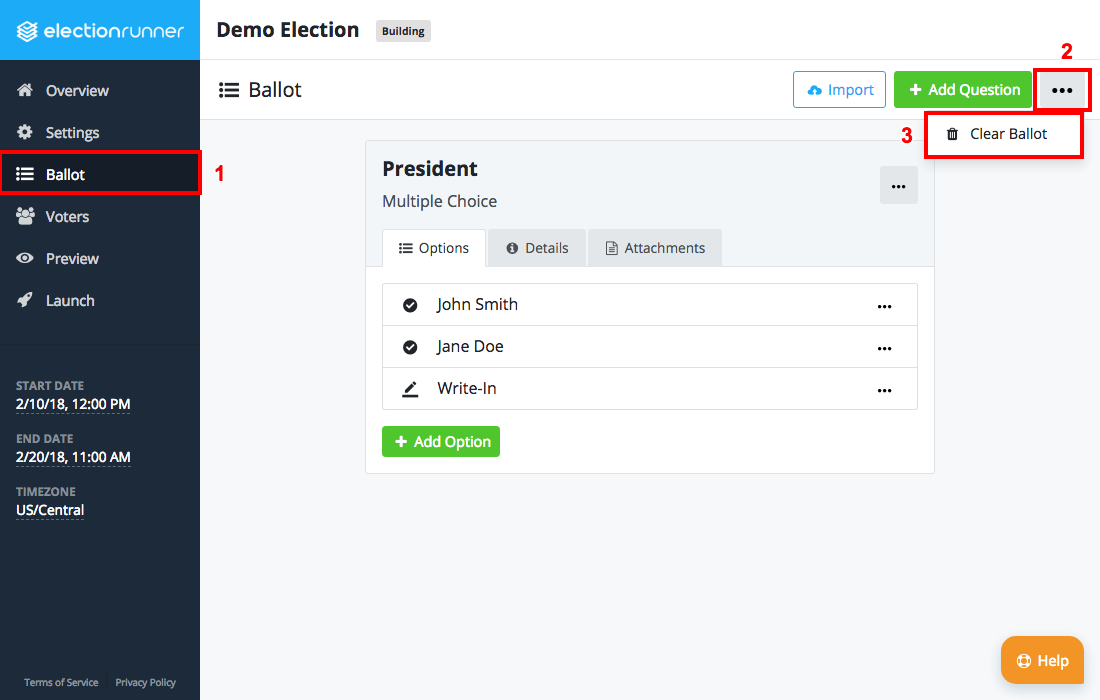Viewport: 1100px width, 700px height.
Task: Switch to the Details tab
Action: tap(537, 247)
